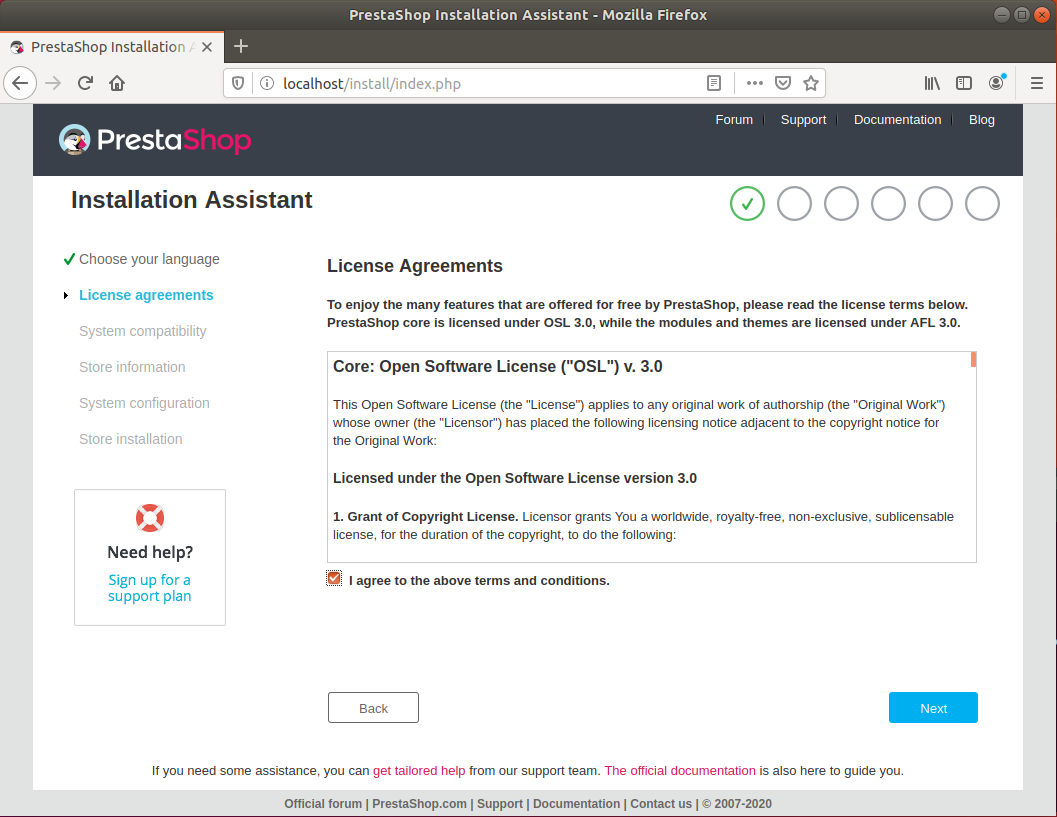Click the tracking protection shield icon
Screen dimensions: 1057x817
(237, 83)
